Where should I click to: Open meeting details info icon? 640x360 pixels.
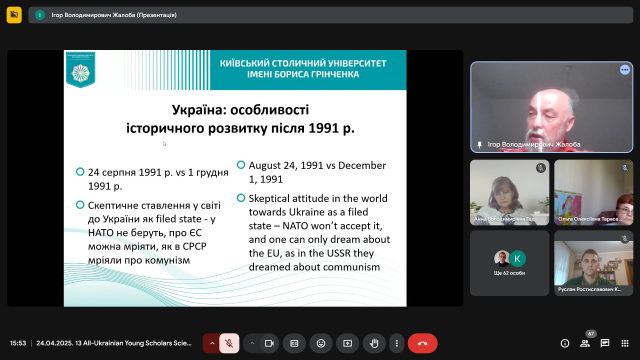[x=565, y=343]
